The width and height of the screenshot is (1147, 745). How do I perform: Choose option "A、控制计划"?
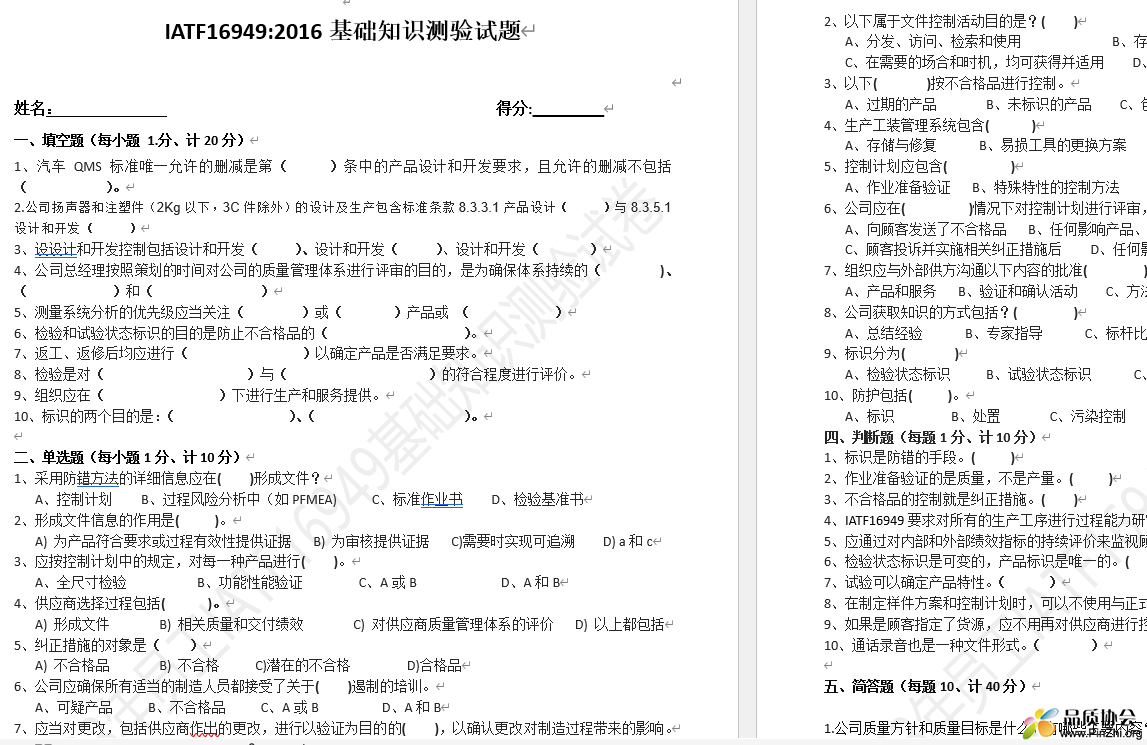point(73,500)
